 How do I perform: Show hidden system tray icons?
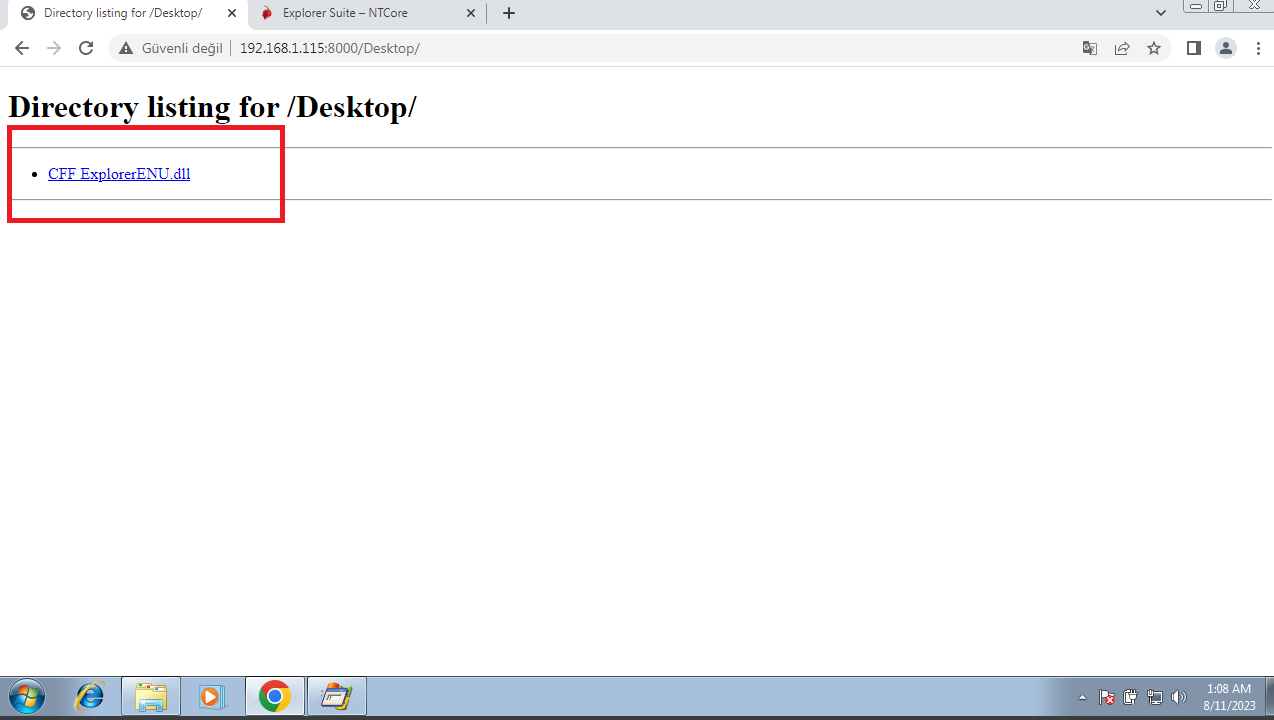click(x=1082, y=697)
